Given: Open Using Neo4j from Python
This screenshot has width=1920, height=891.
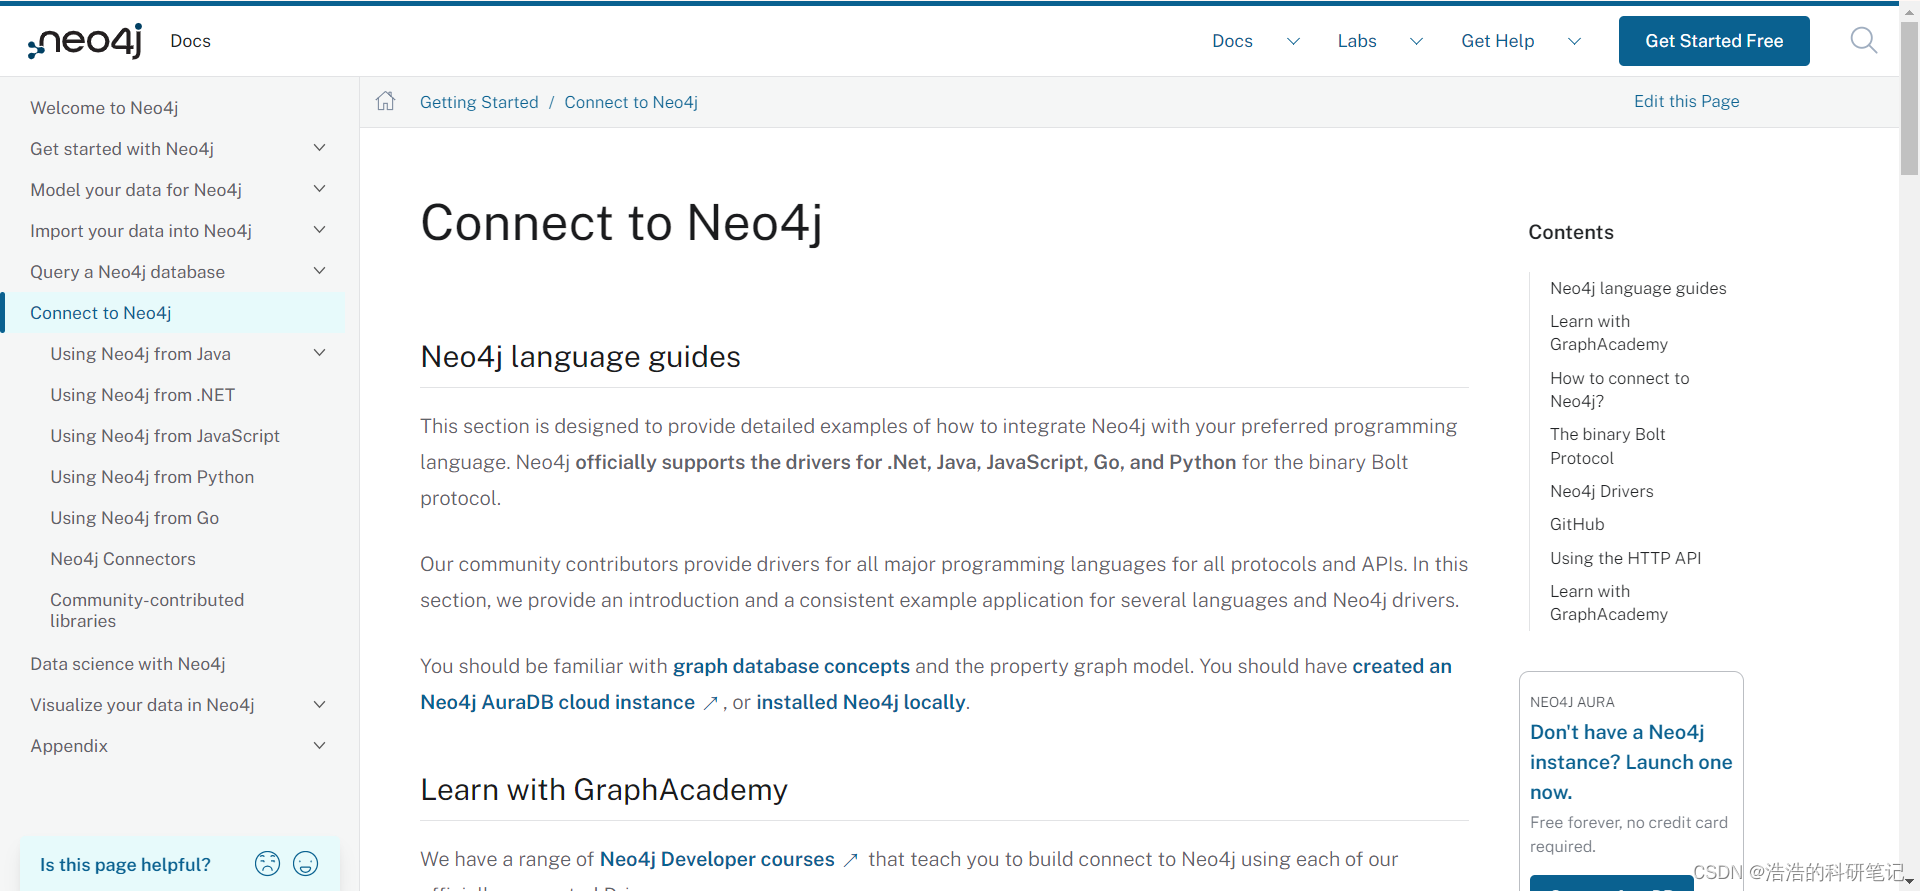Looking at the screenshot, I should click(x=152, y=477).
